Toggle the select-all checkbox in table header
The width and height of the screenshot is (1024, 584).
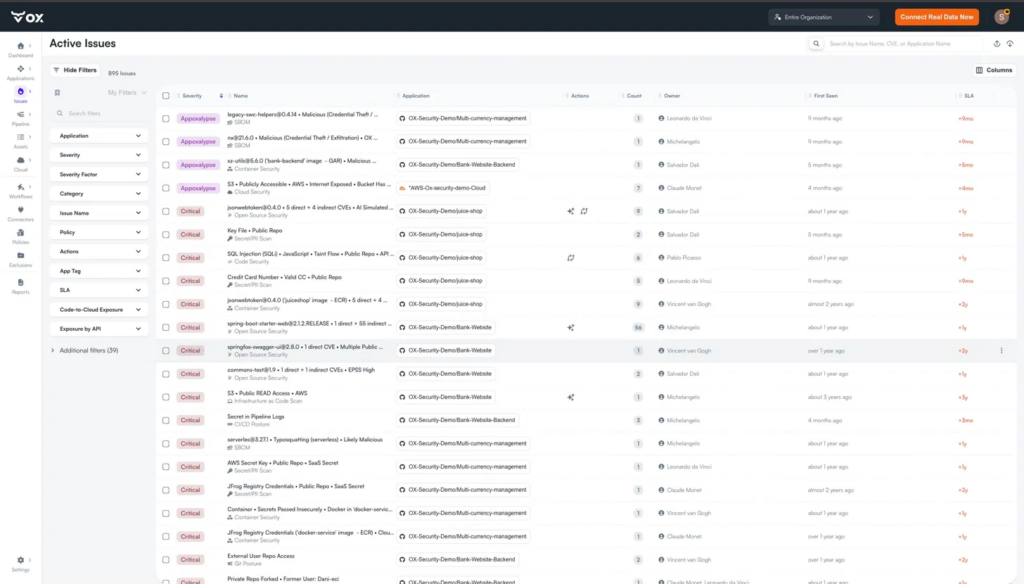coord(166,96)
